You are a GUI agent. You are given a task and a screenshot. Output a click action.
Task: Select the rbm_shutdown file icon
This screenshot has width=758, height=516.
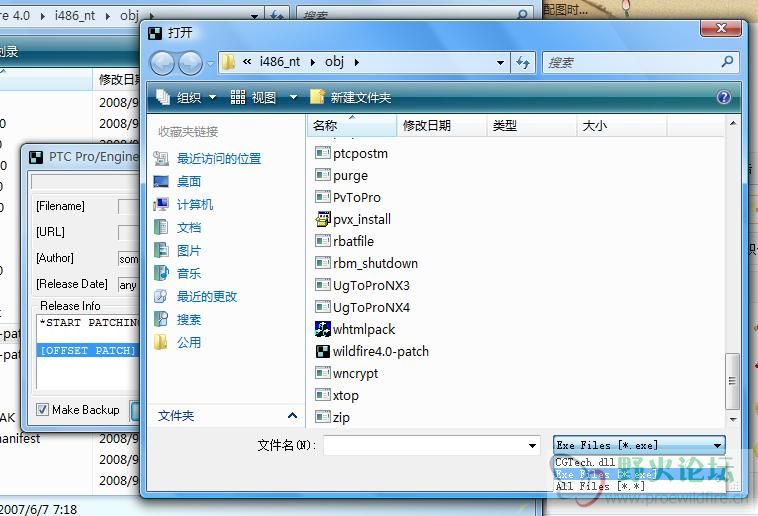tap(323, 263)
